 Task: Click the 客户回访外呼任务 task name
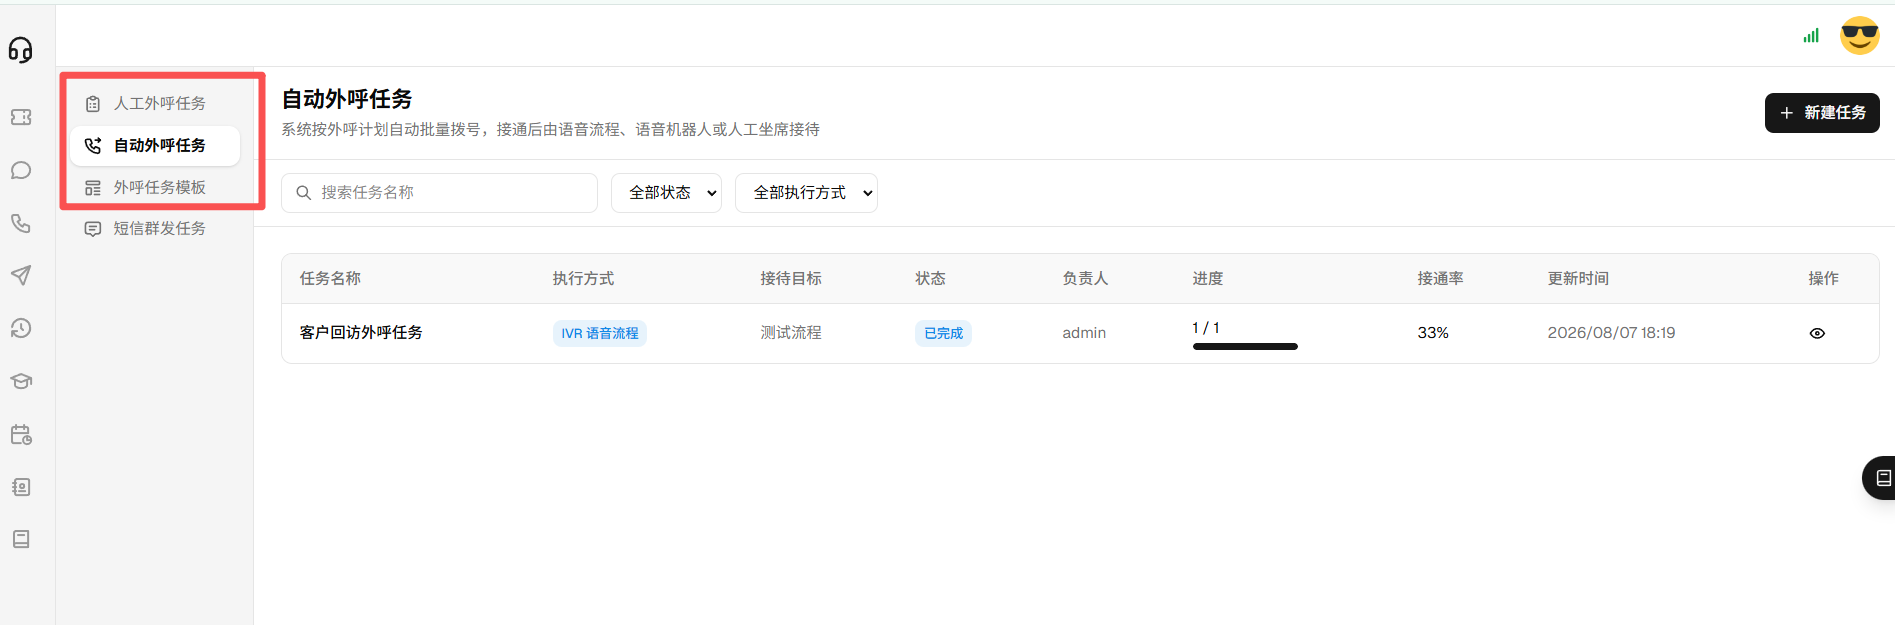click(361, 333)
